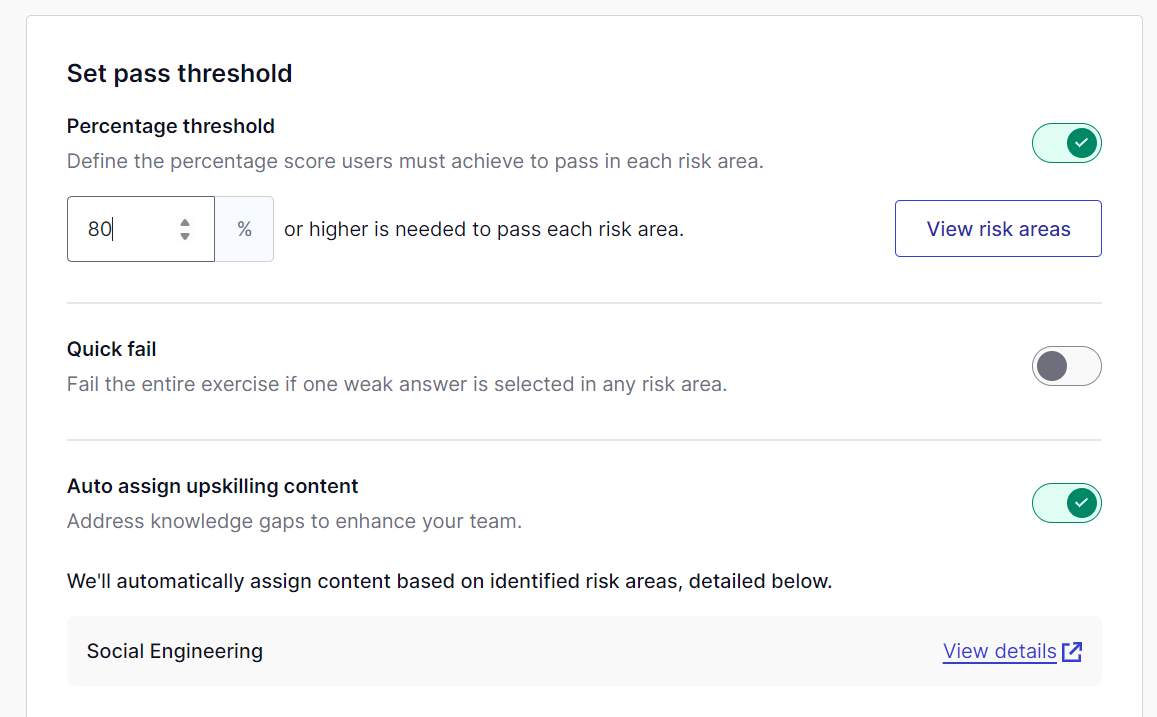This screenshot has width=1157, height=717.
Task: Click the checkmark knob in Percentage threshold toggle
Action: (1081, 143)
